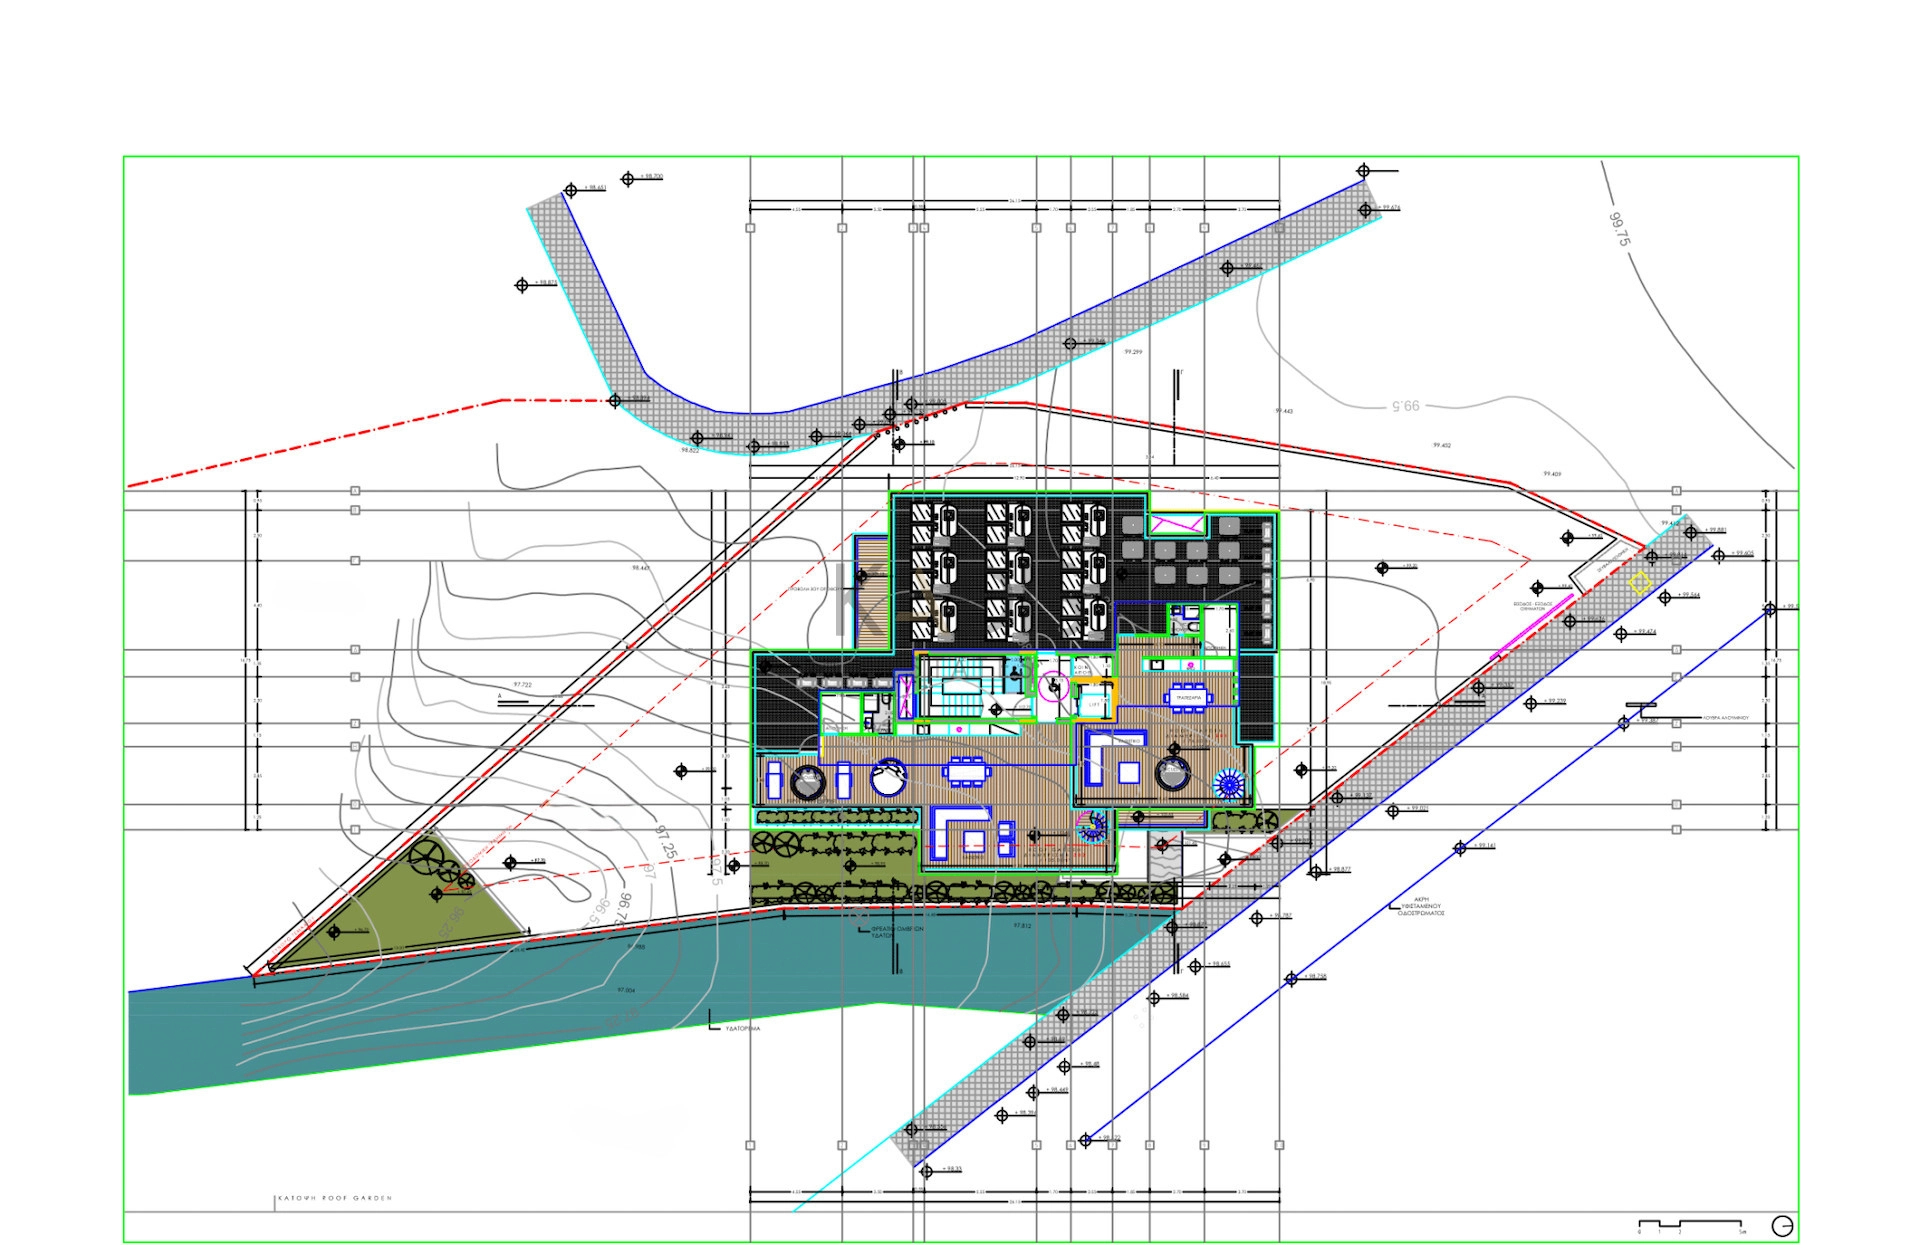Select the +98.700 elevation marker symbol
The height and width of the screenshot is (1245, 1920).
(x=628, y=179)
